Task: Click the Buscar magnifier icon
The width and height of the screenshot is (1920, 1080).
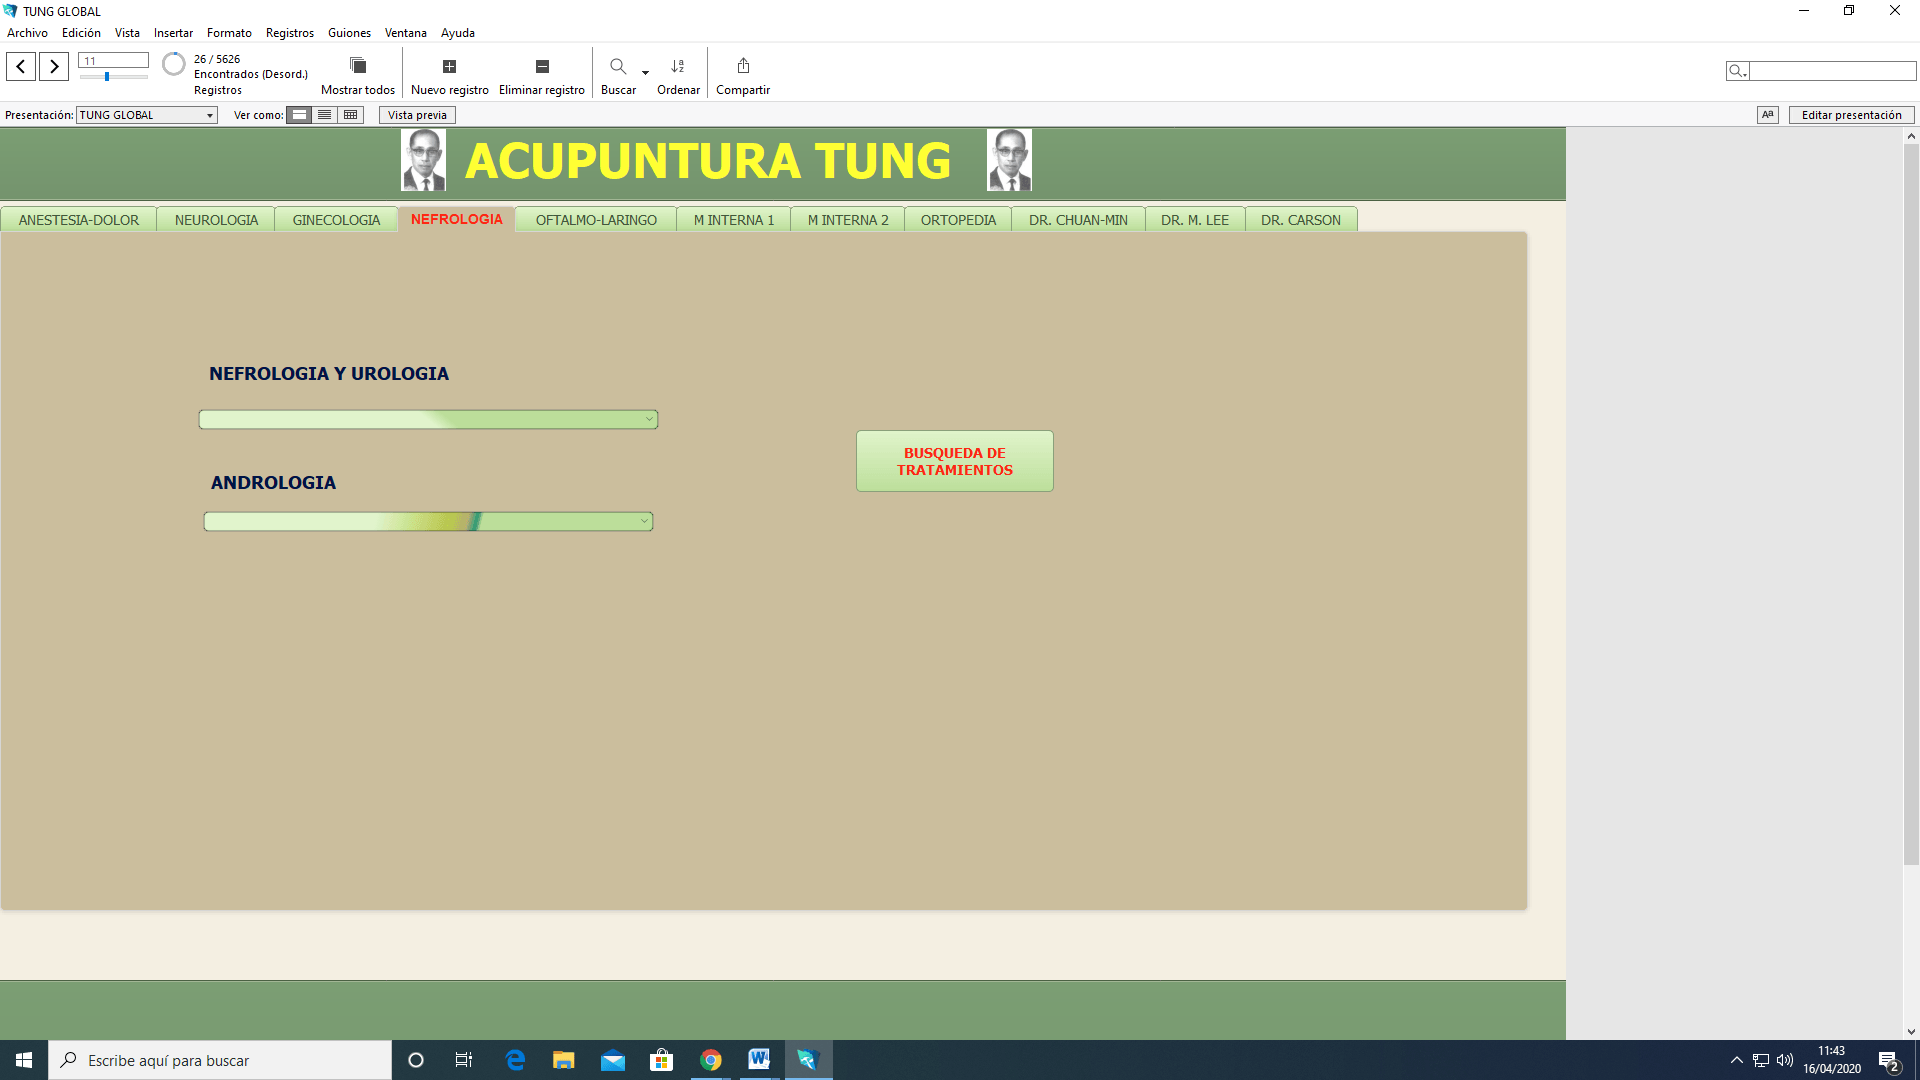Action: 618,66
